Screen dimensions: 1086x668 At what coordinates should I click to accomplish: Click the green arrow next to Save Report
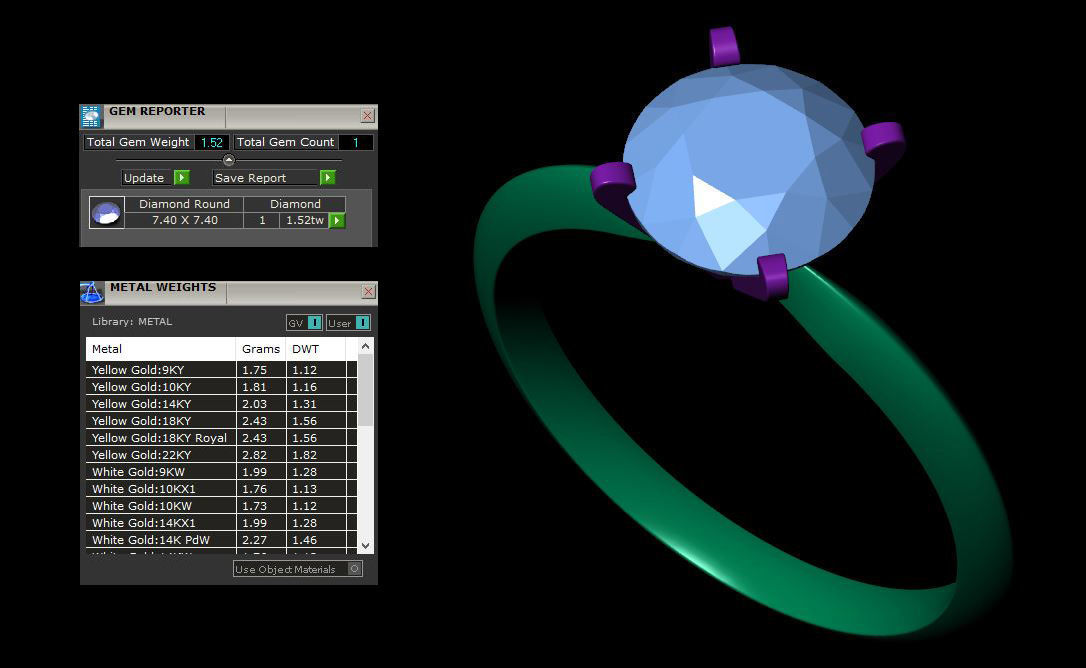pyautogui.click(x=328, y=177)
